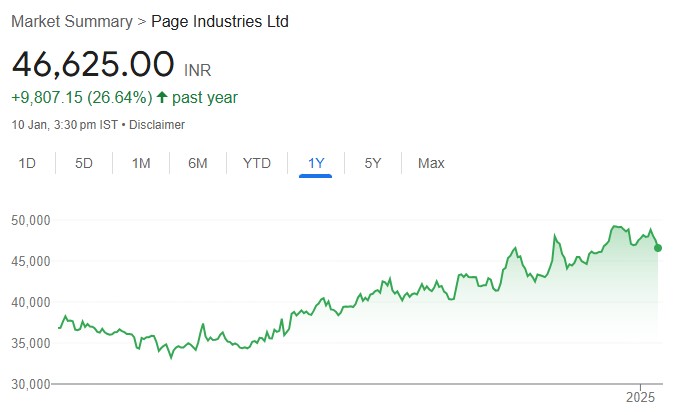
Task: Select the active 1Y tab
Action: pos(315,163)
